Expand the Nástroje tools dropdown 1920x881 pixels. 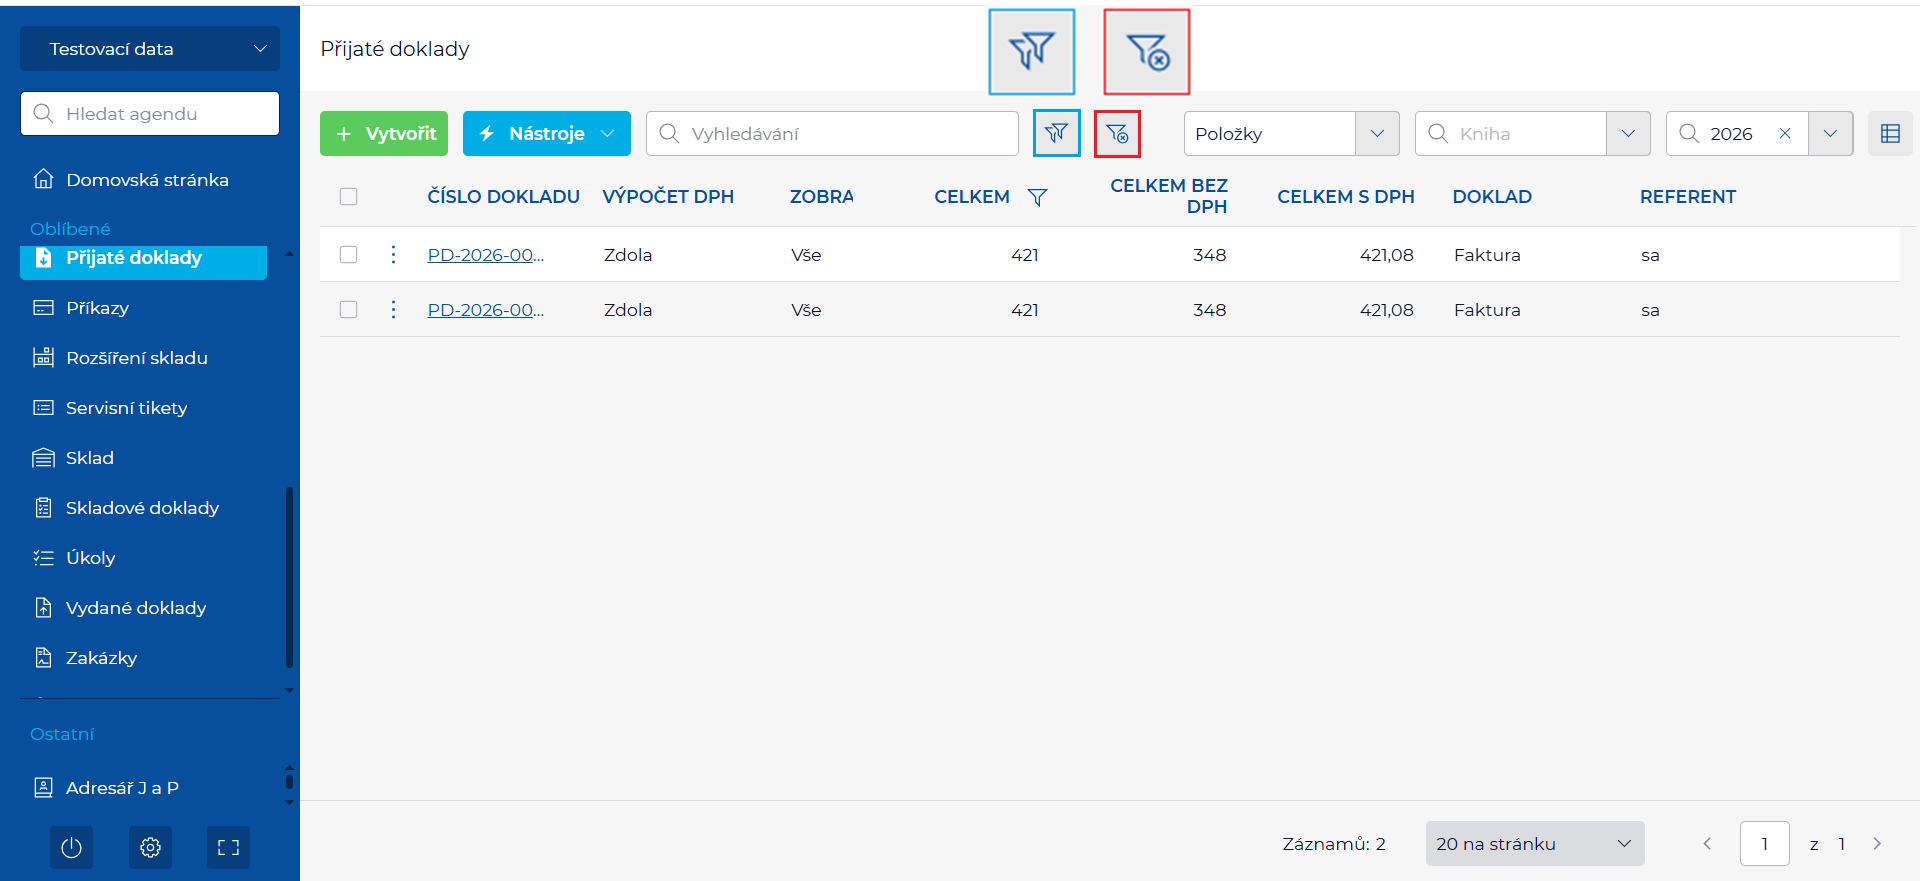click(546, 133)
